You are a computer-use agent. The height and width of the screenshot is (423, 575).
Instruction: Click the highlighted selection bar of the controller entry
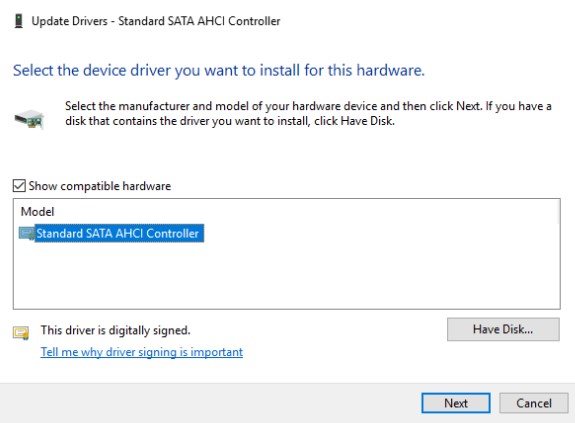coord(120,233)
